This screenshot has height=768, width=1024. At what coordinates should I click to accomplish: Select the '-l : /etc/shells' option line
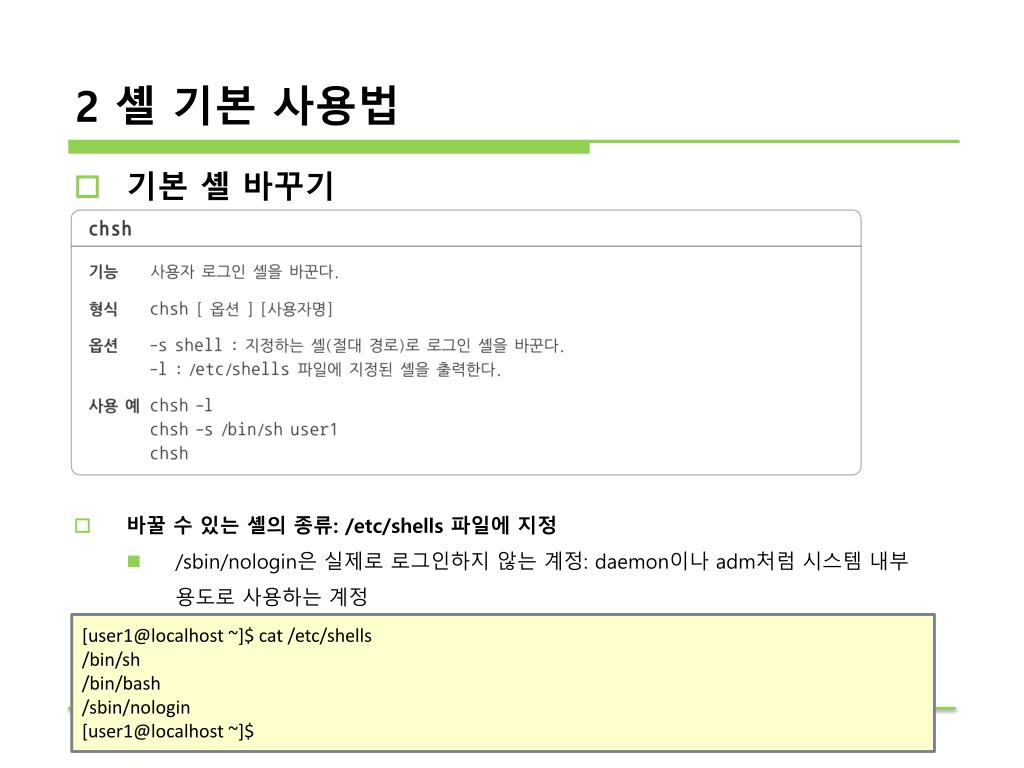pos(325,370)
